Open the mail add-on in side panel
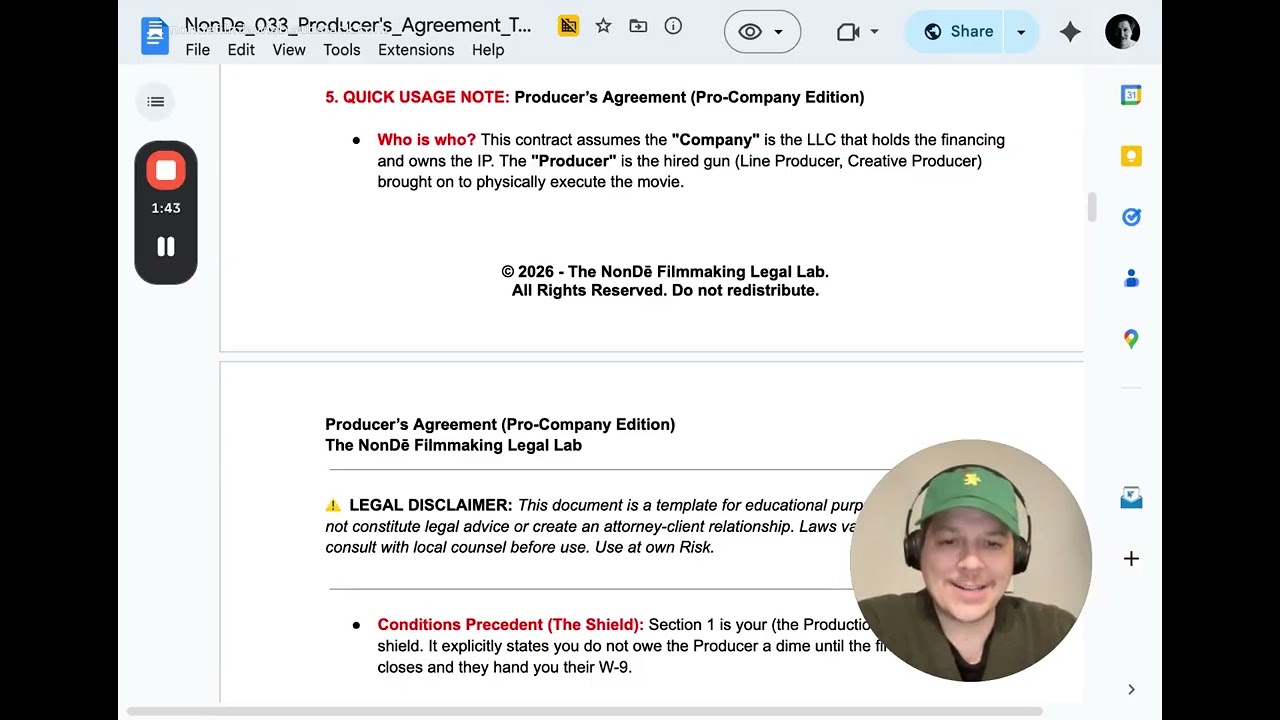This screenshot has width=1280, height=720. [1131, 497]
